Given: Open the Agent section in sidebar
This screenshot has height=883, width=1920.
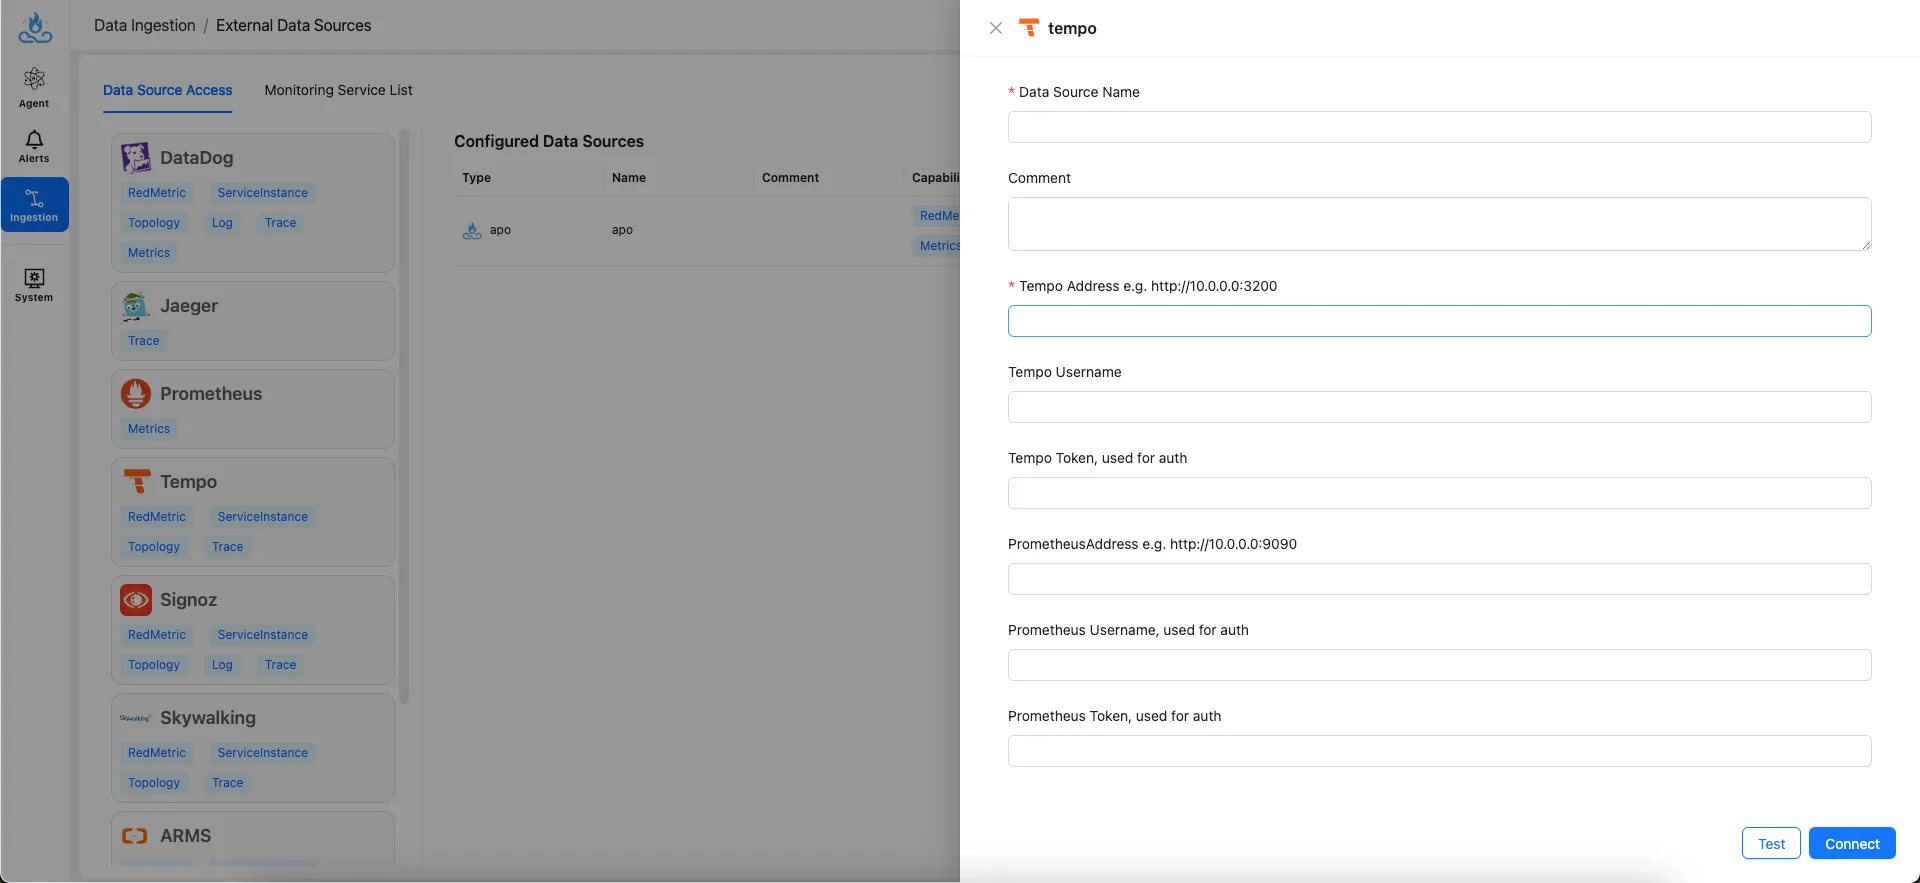Looking at the screenshot, I should (34, 88).
